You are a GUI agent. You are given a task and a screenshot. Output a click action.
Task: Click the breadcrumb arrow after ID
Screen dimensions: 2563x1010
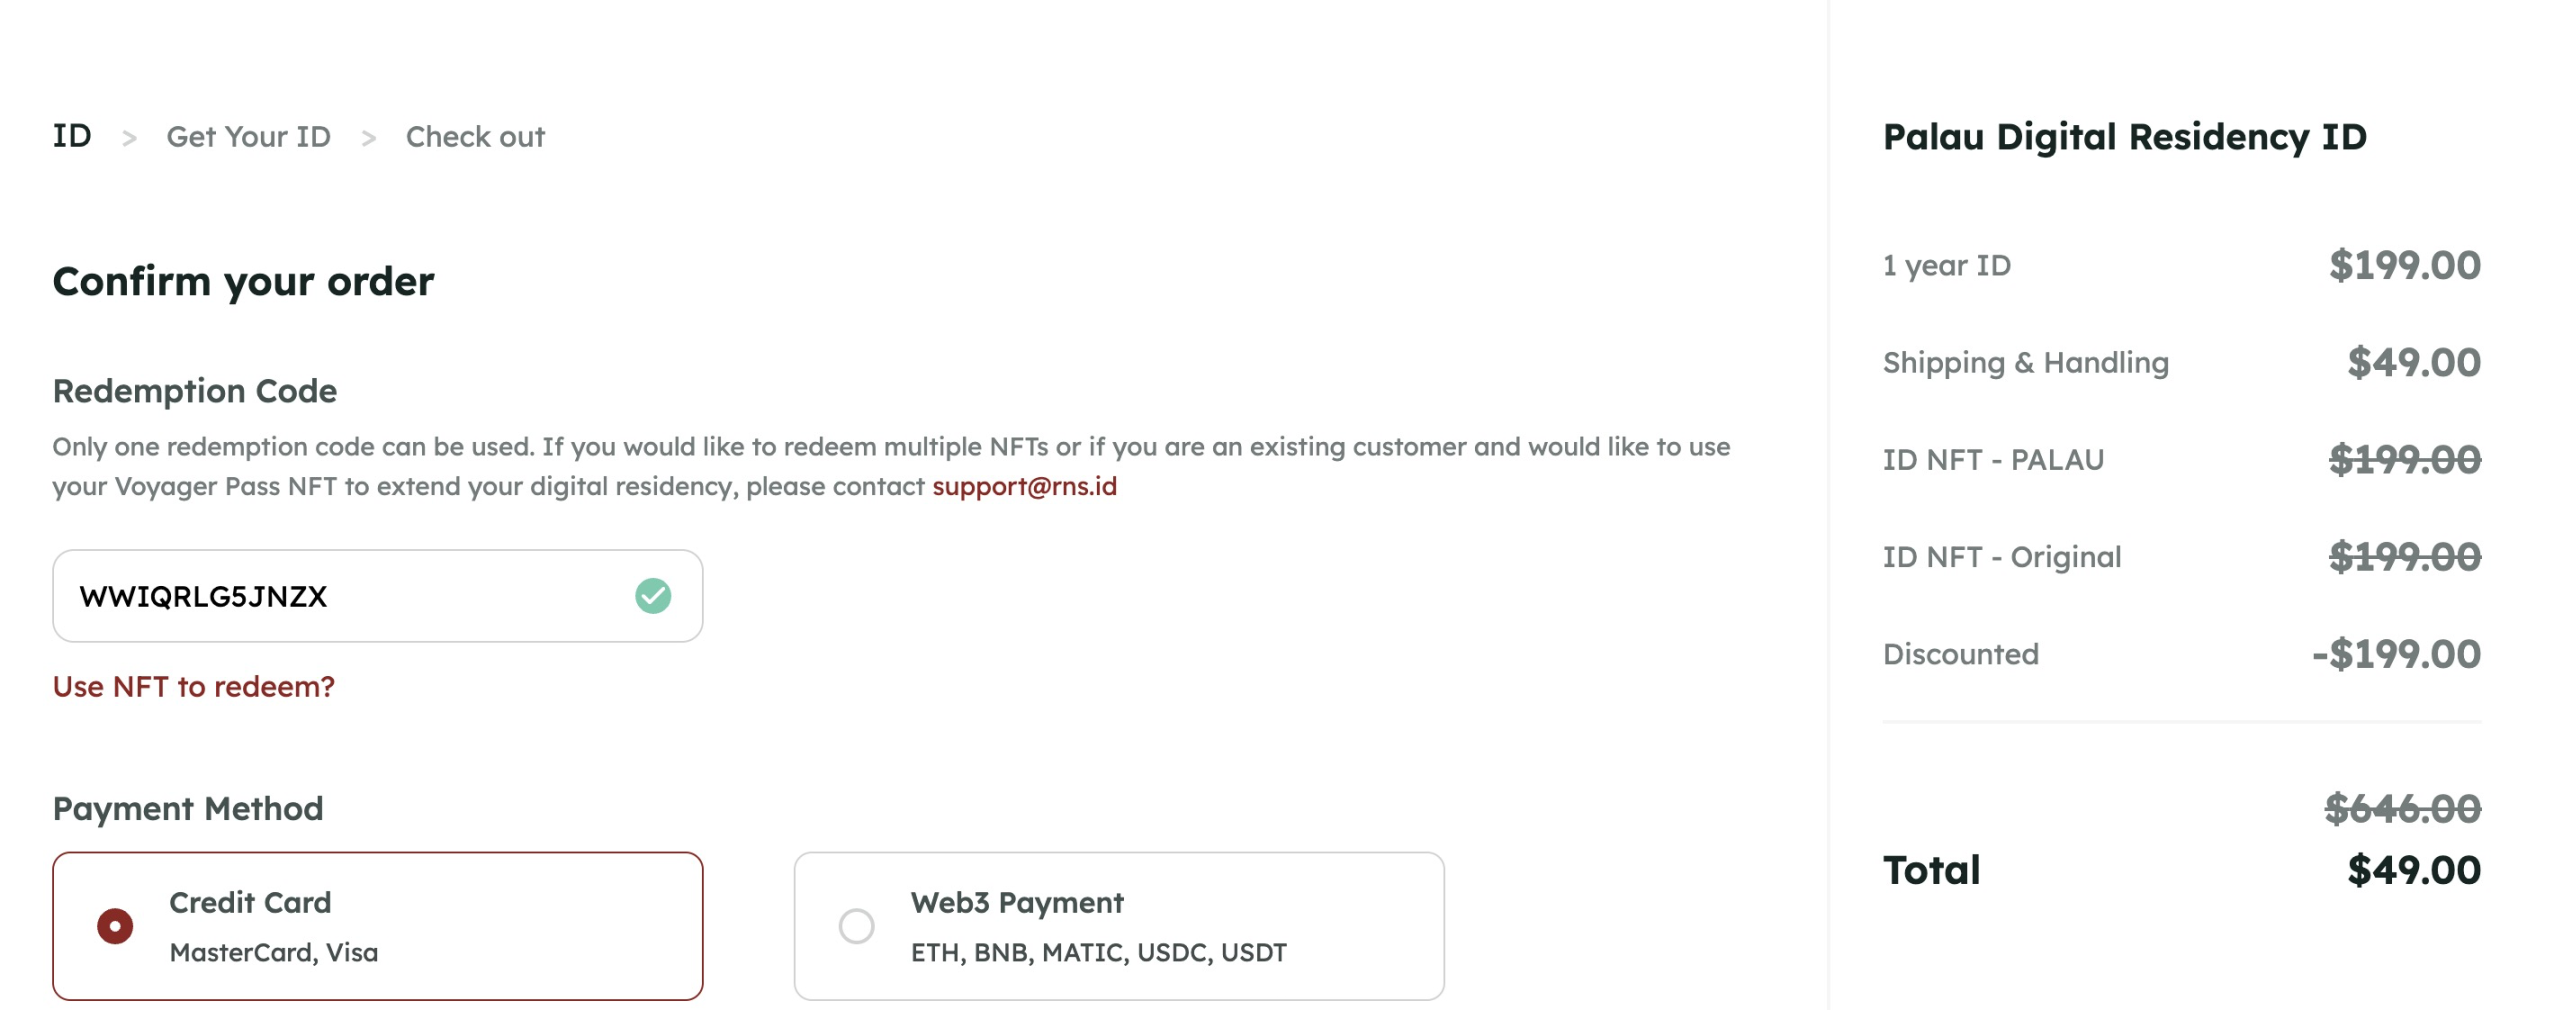tap(129, 138)
